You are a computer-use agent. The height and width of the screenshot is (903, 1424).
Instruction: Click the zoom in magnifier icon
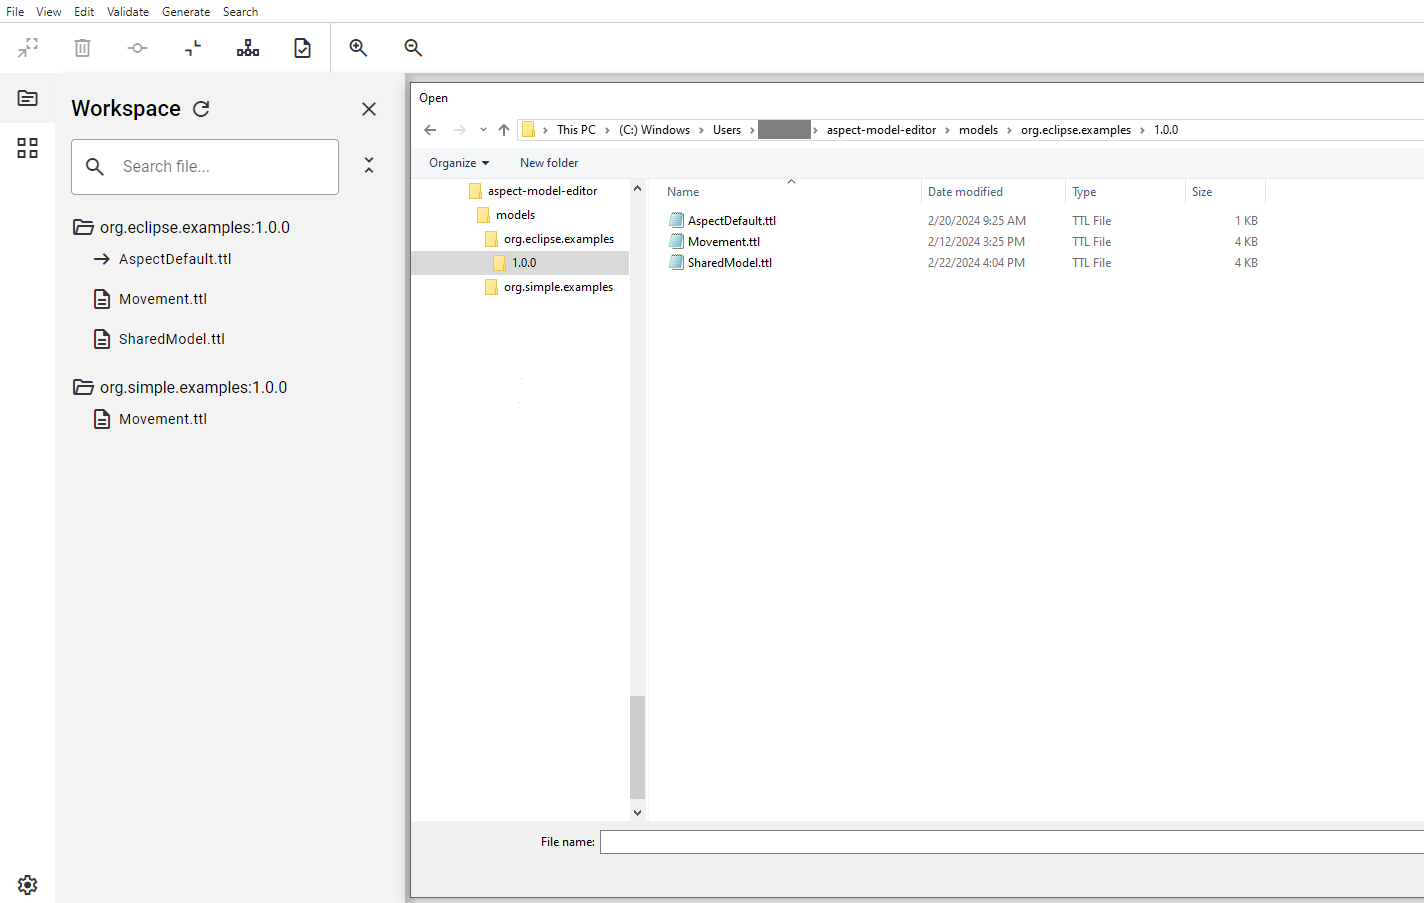tap(358, 48)
